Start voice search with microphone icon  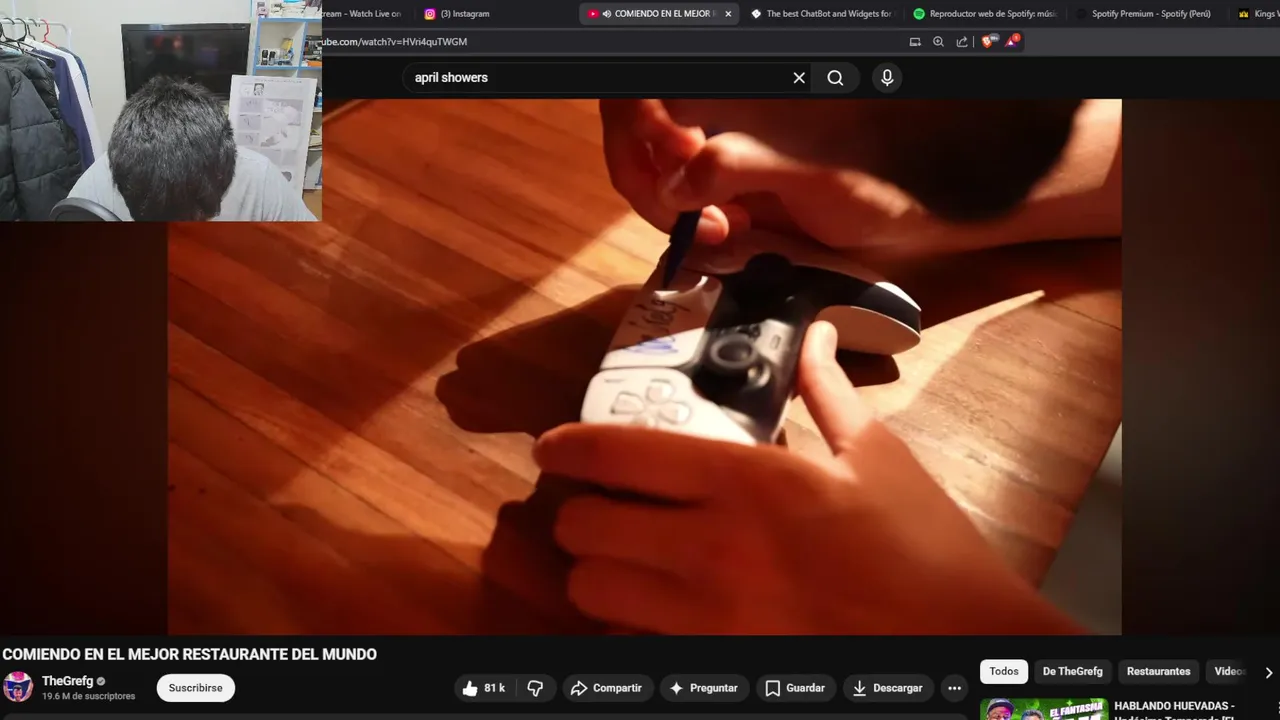click(887, 78)
